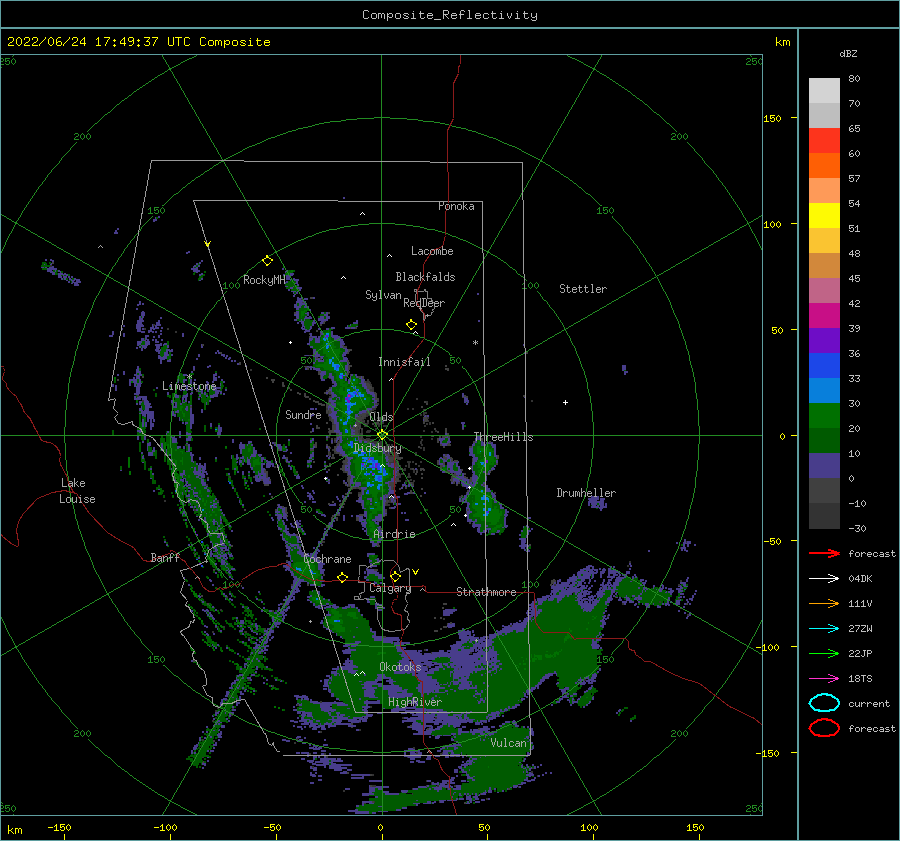Select the bright green 20-30 dBZ swatch
Image resolution: width=900 pixels, height=841 pixels.
824,416
